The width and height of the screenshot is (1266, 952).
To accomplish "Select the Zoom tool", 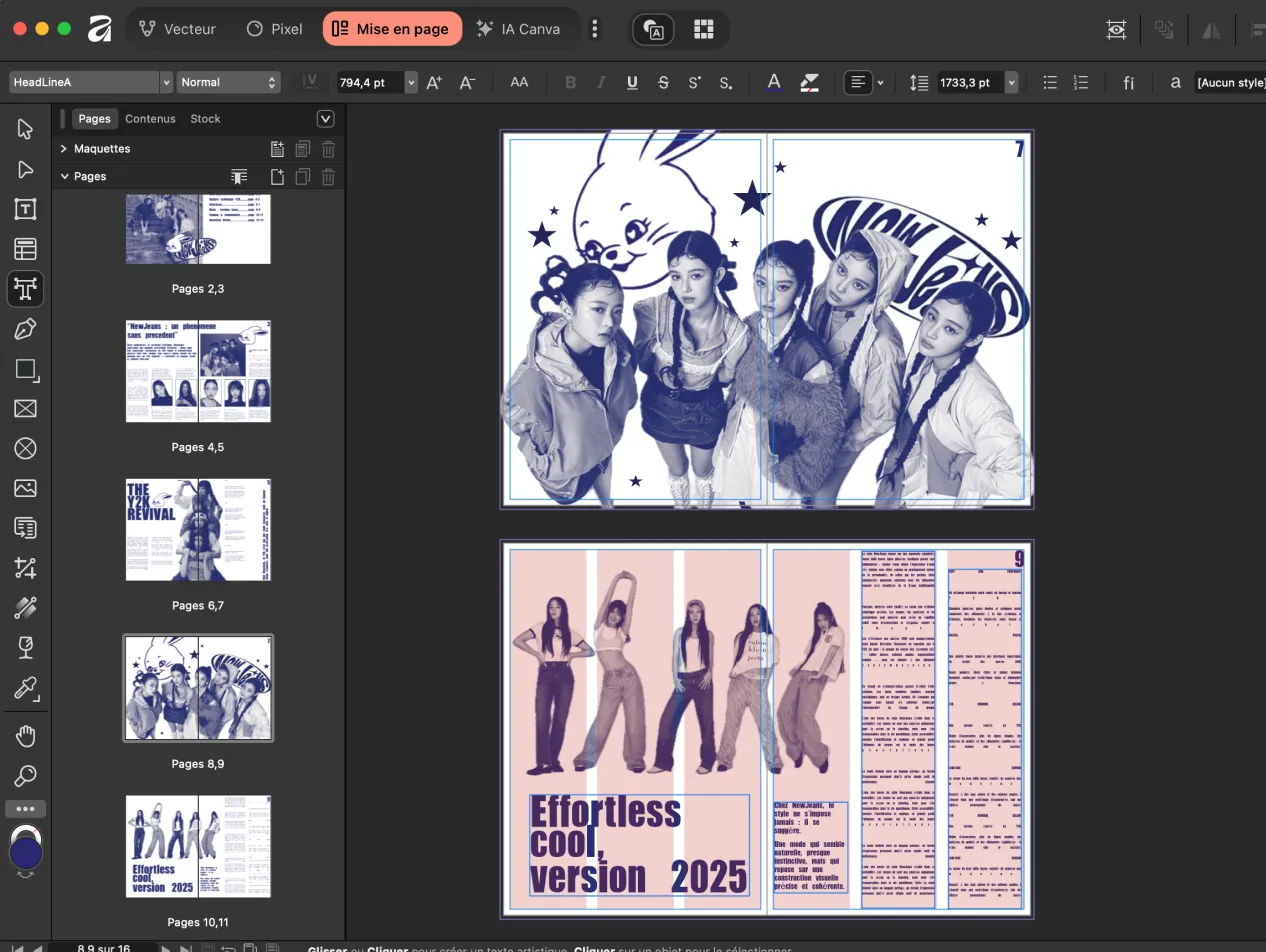I will pyautogui.click(x=25, y=776).
